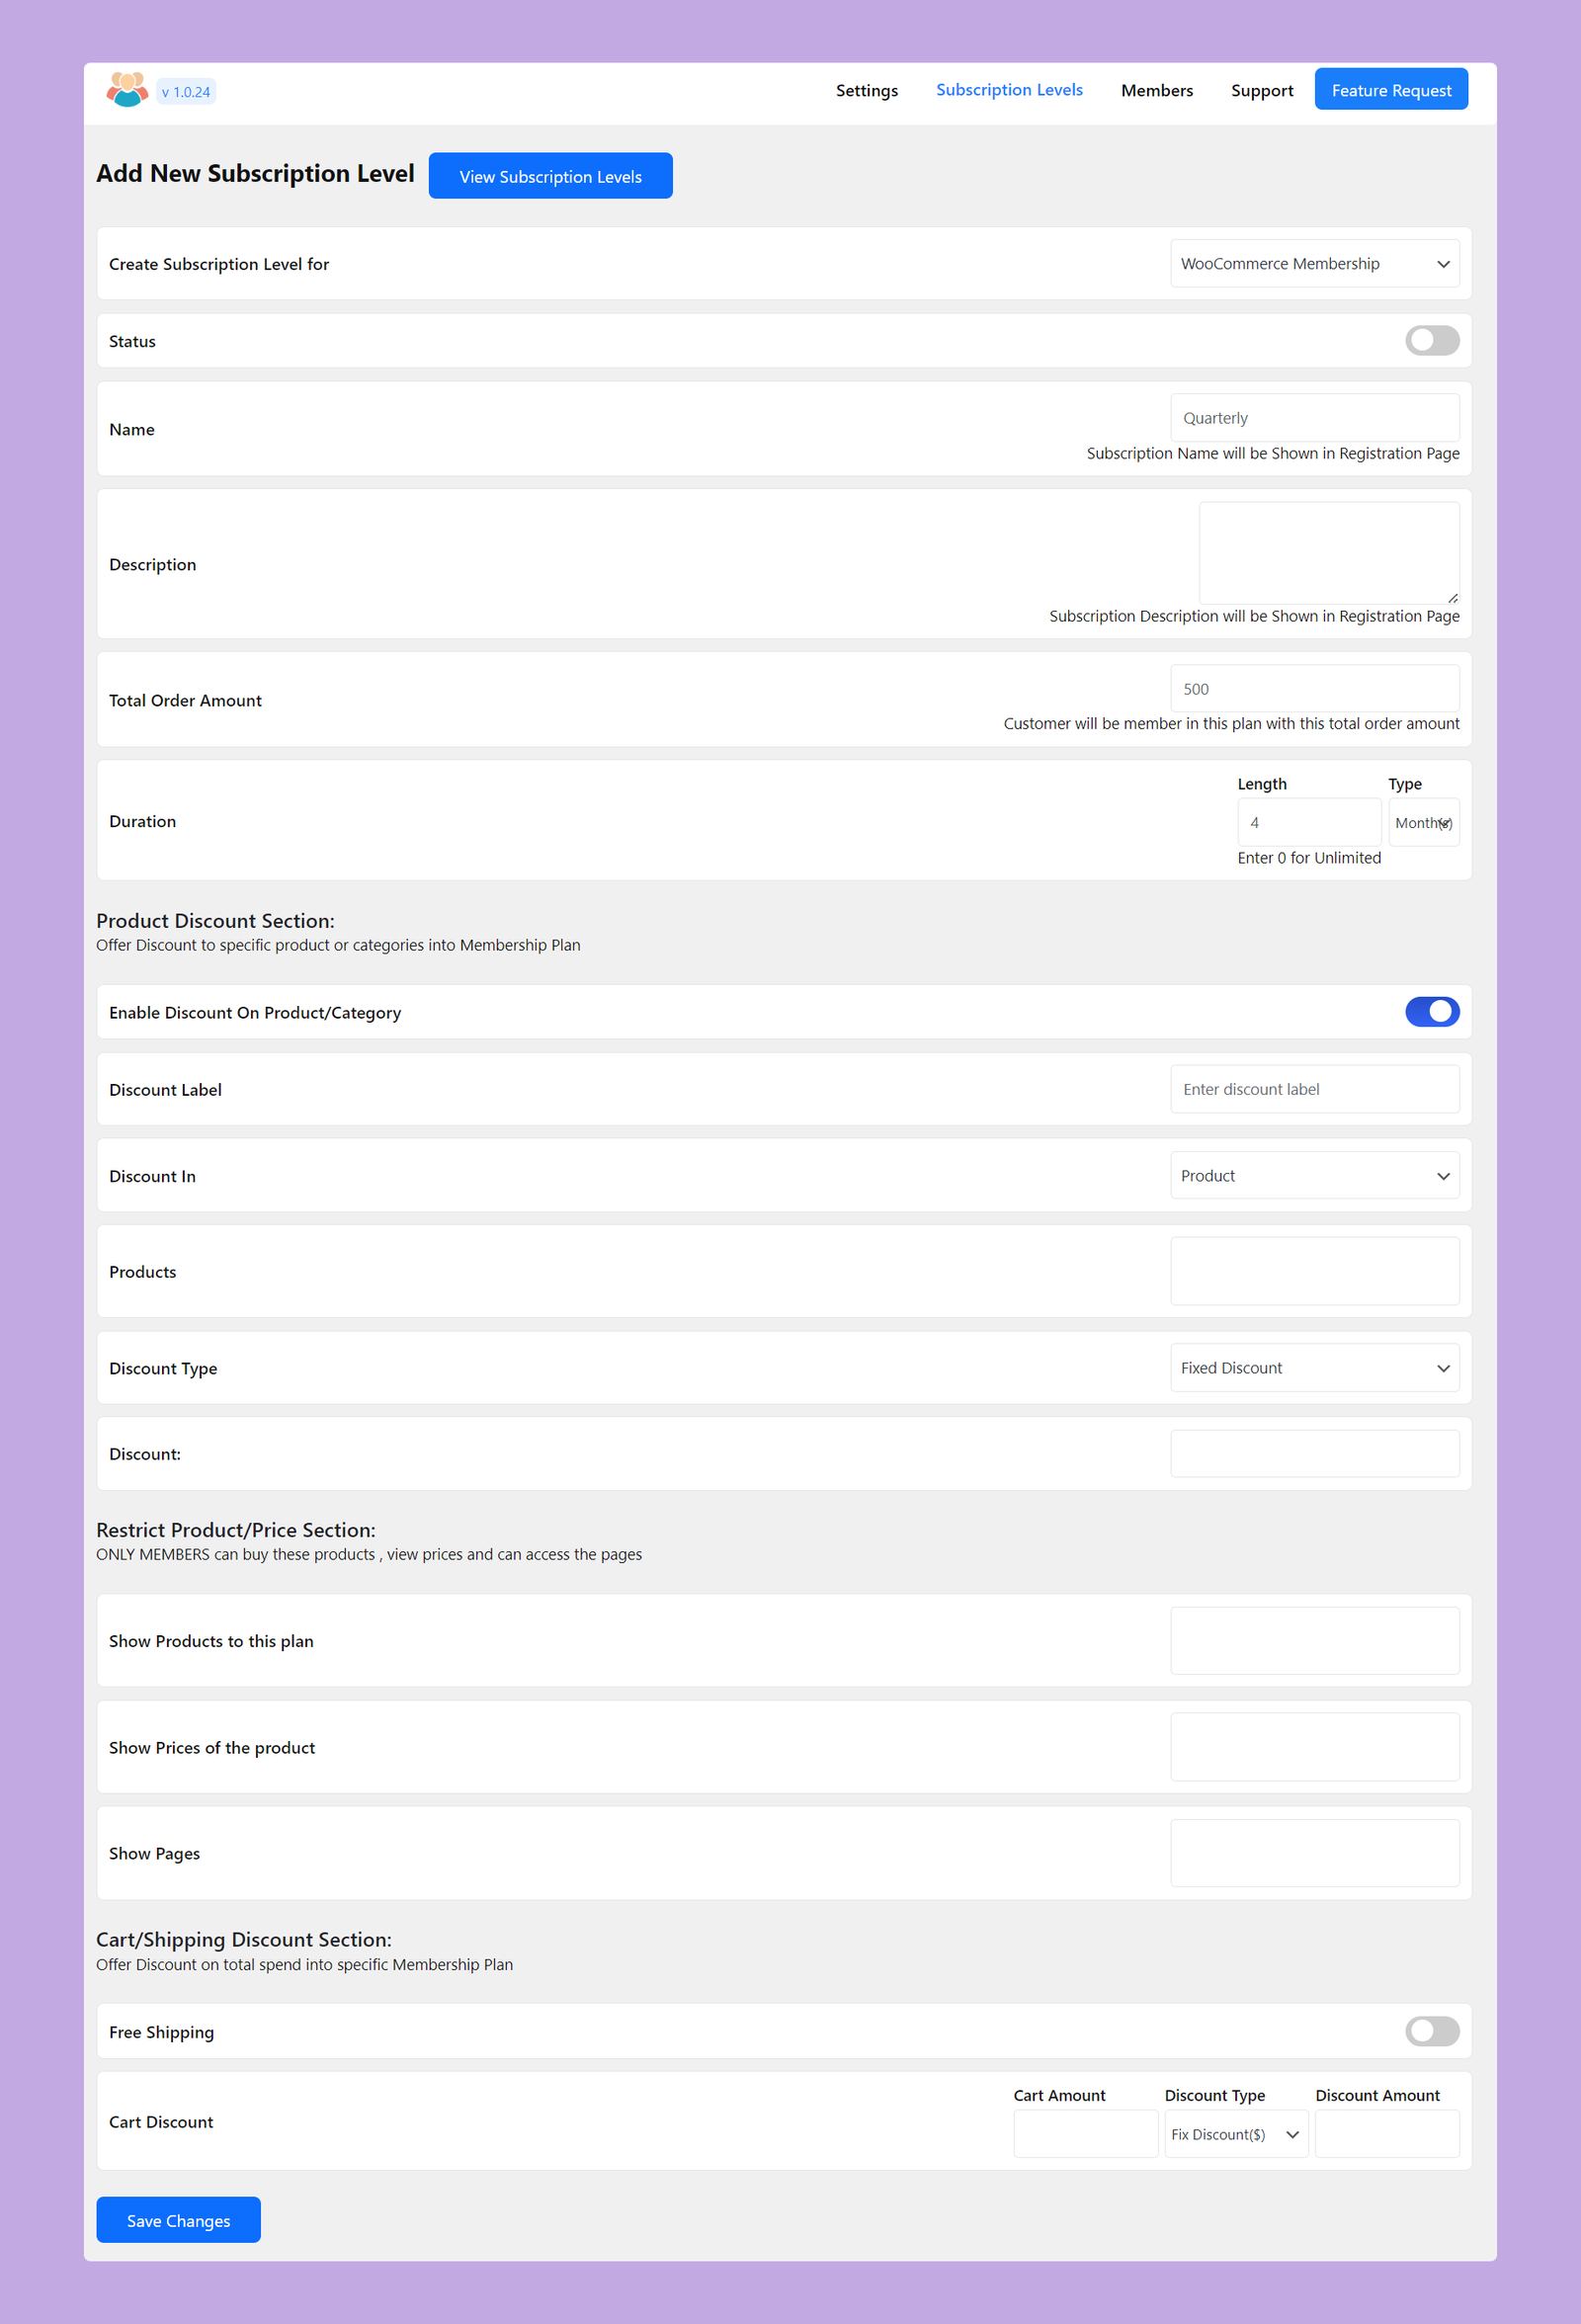
Task: Click the Restrict Product/Price Section heading
Action: coord(236,1530)
